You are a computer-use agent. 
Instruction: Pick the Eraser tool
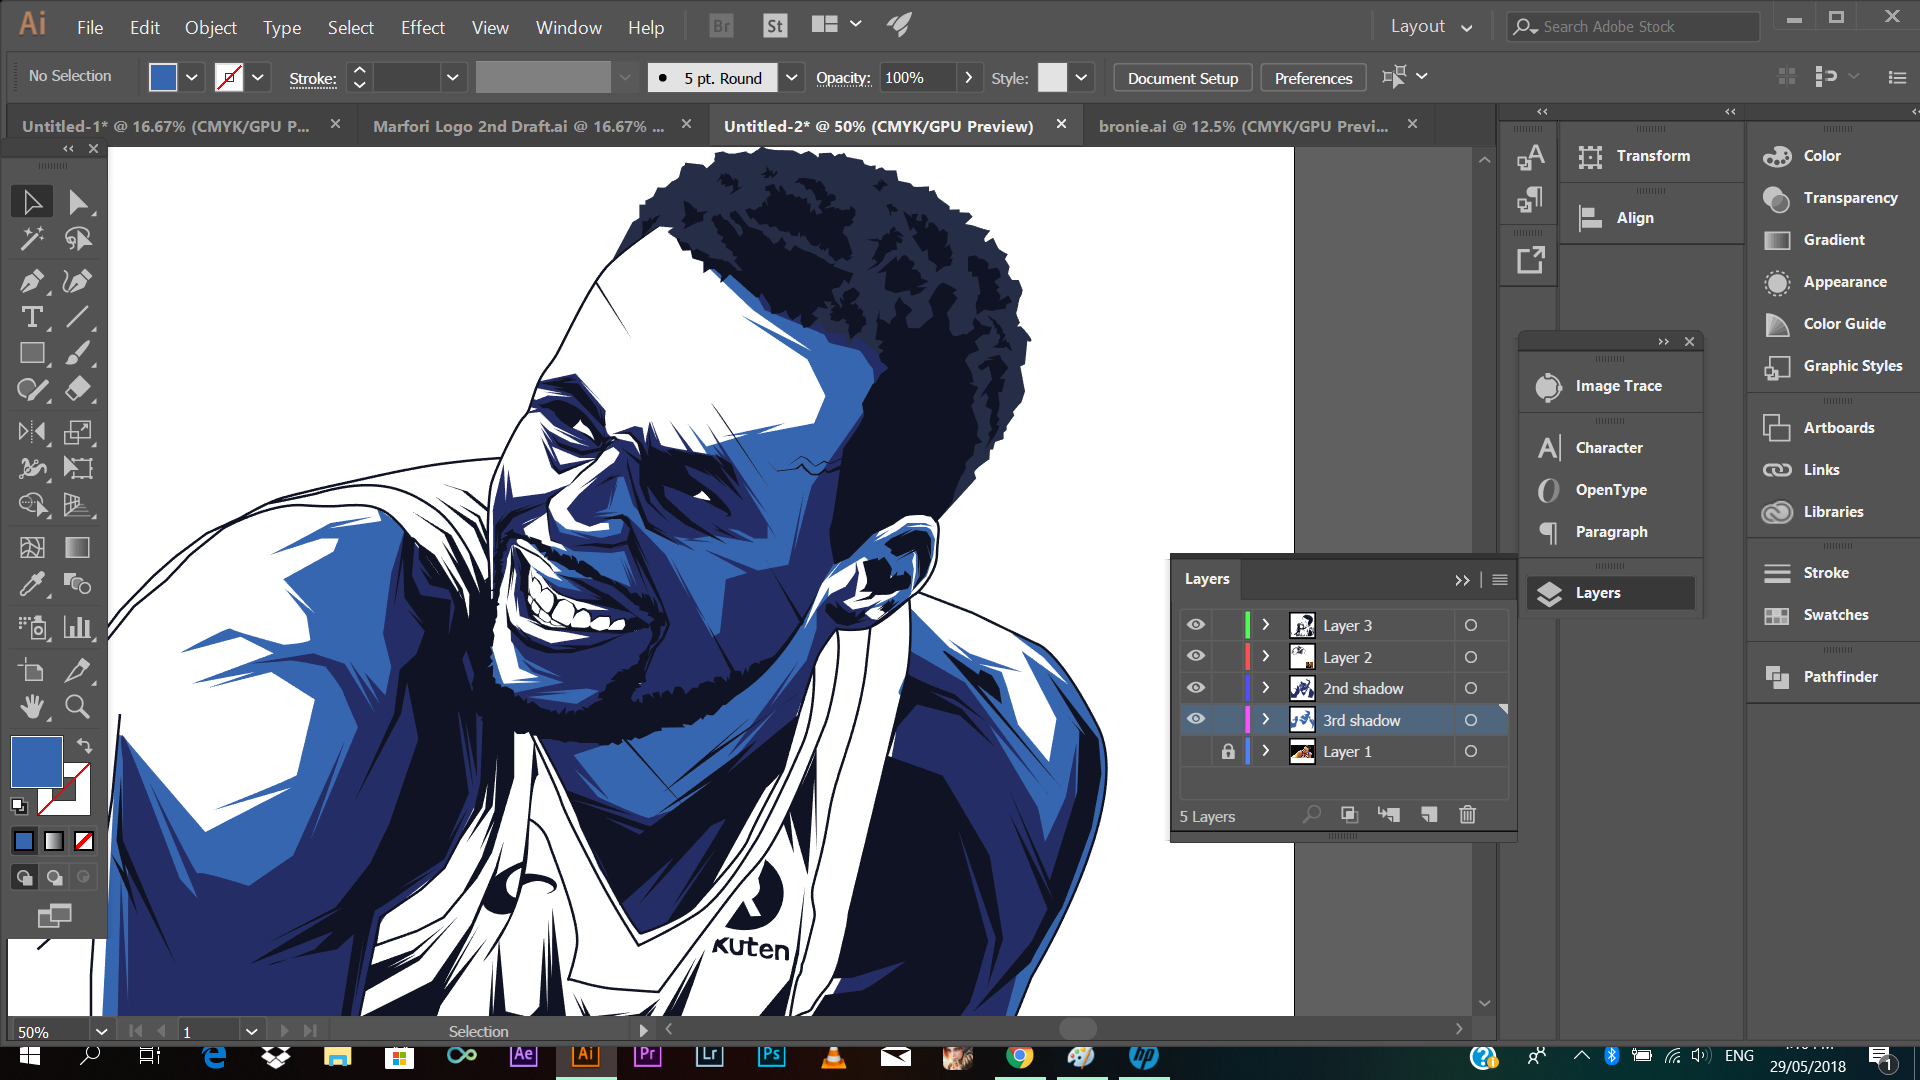point(78,389)
